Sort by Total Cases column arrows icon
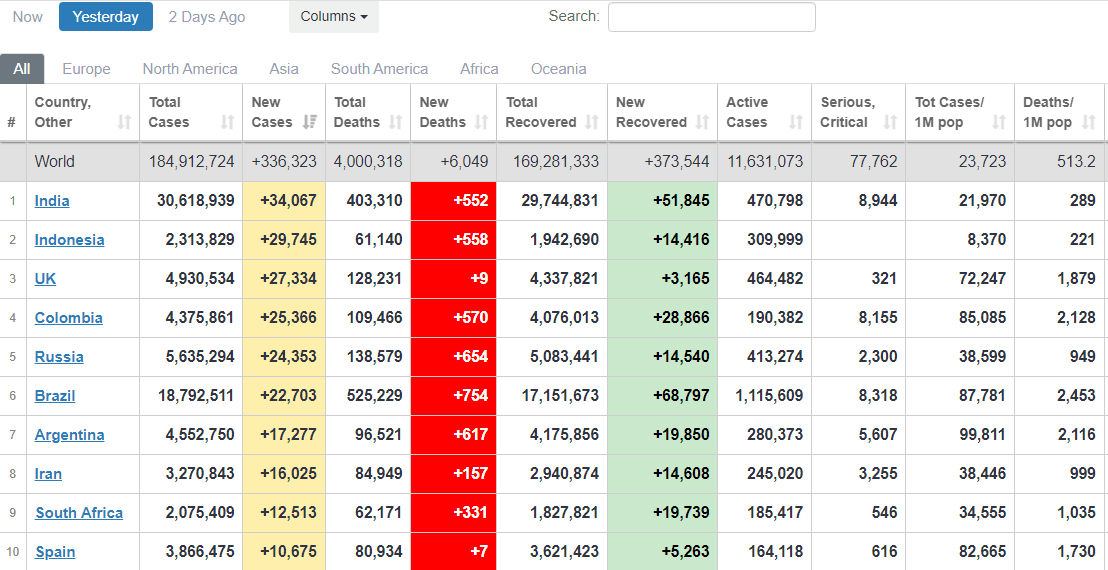This screenshot has width=1108, height=570. [227, 122]
